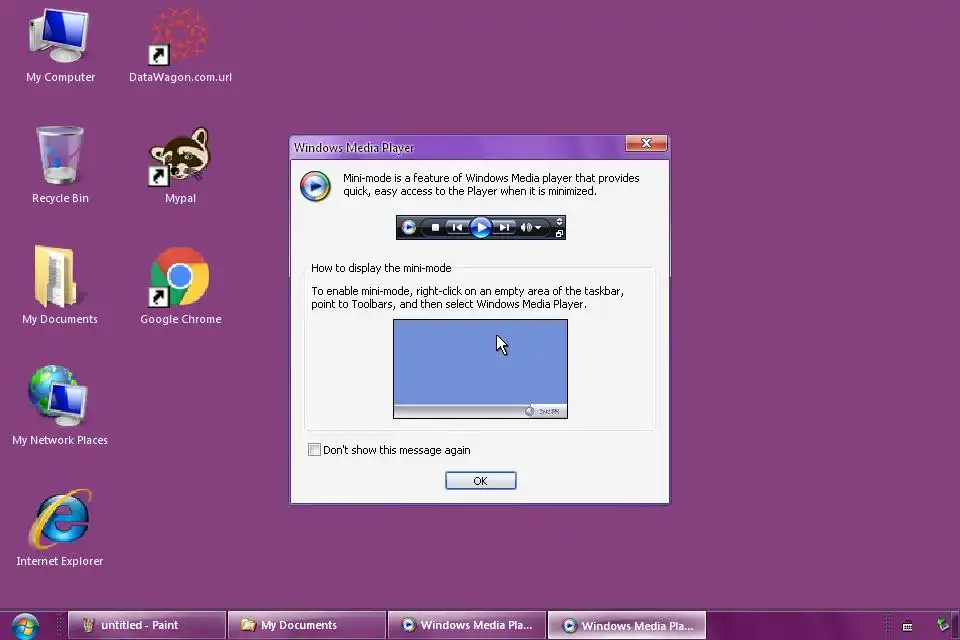Screen dimensions: 960x640
Task: Select the My Network Places icon
Action: point(60,405)
